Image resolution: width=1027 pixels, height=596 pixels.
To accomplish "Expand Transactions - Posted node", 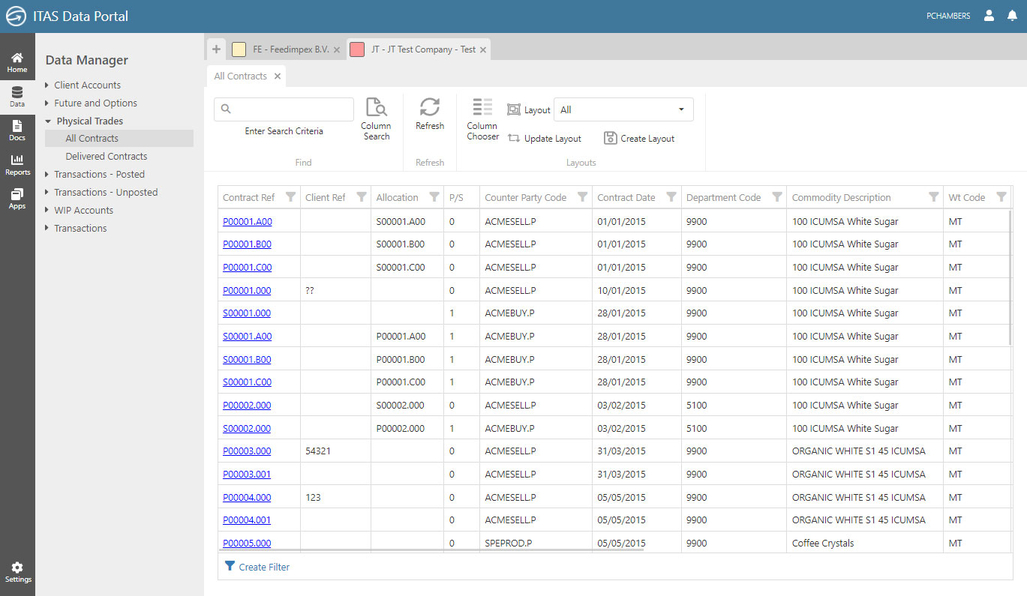I will 47,174.
